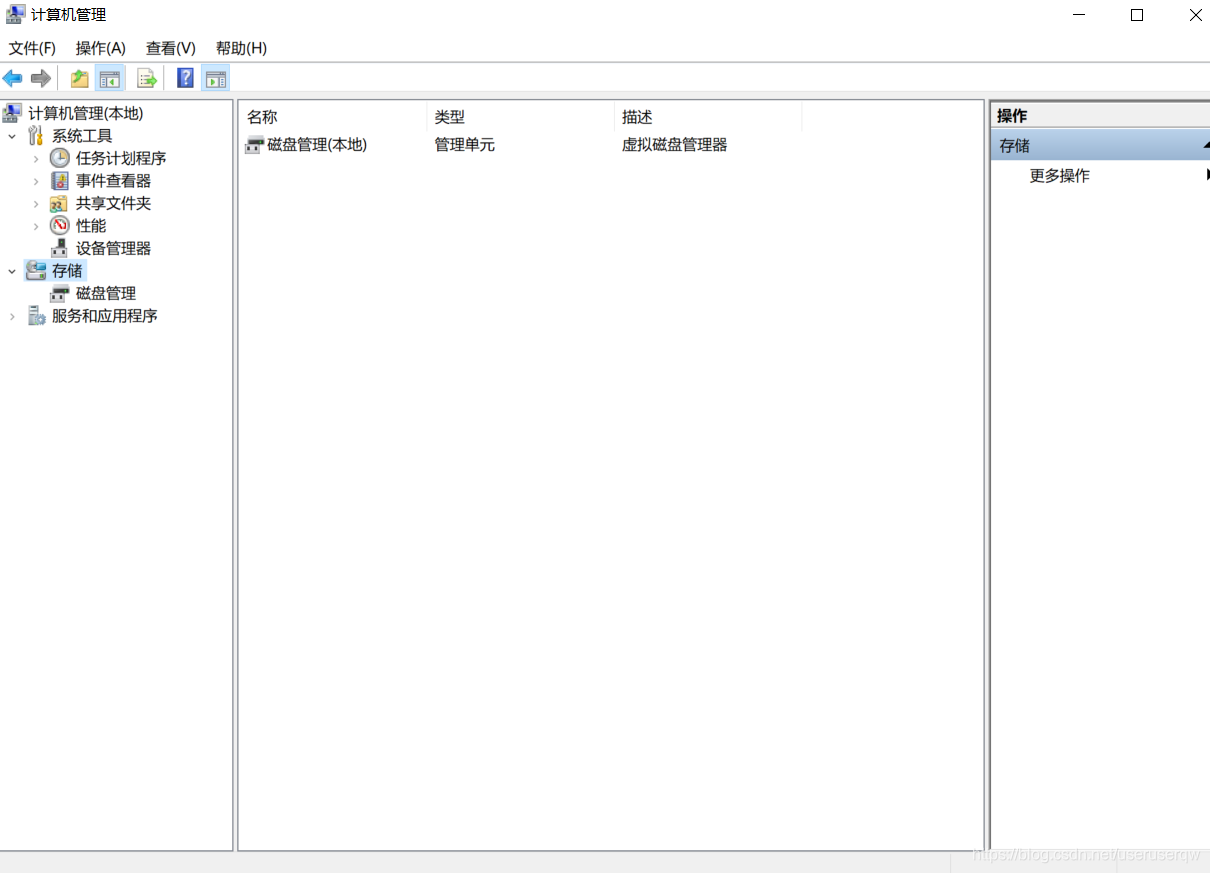The width and height of the screenshot is (1210, 873).
Task: Minimize the 计算机管理 window
Action: (1079, 15)
